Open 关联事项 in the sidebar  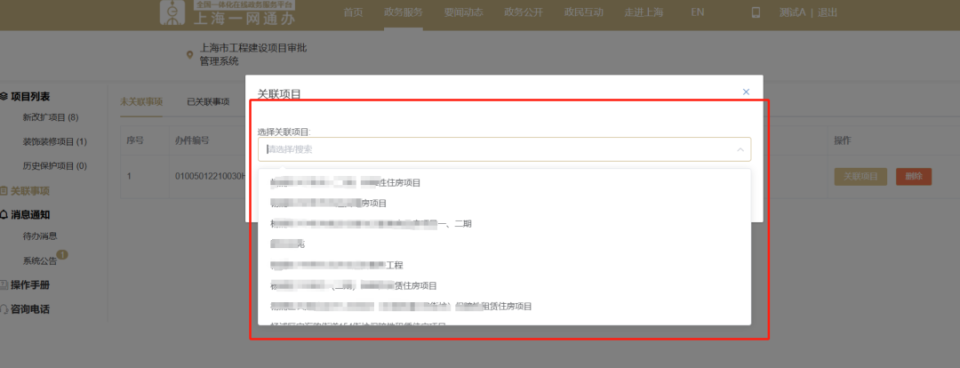tap(31, 191)
